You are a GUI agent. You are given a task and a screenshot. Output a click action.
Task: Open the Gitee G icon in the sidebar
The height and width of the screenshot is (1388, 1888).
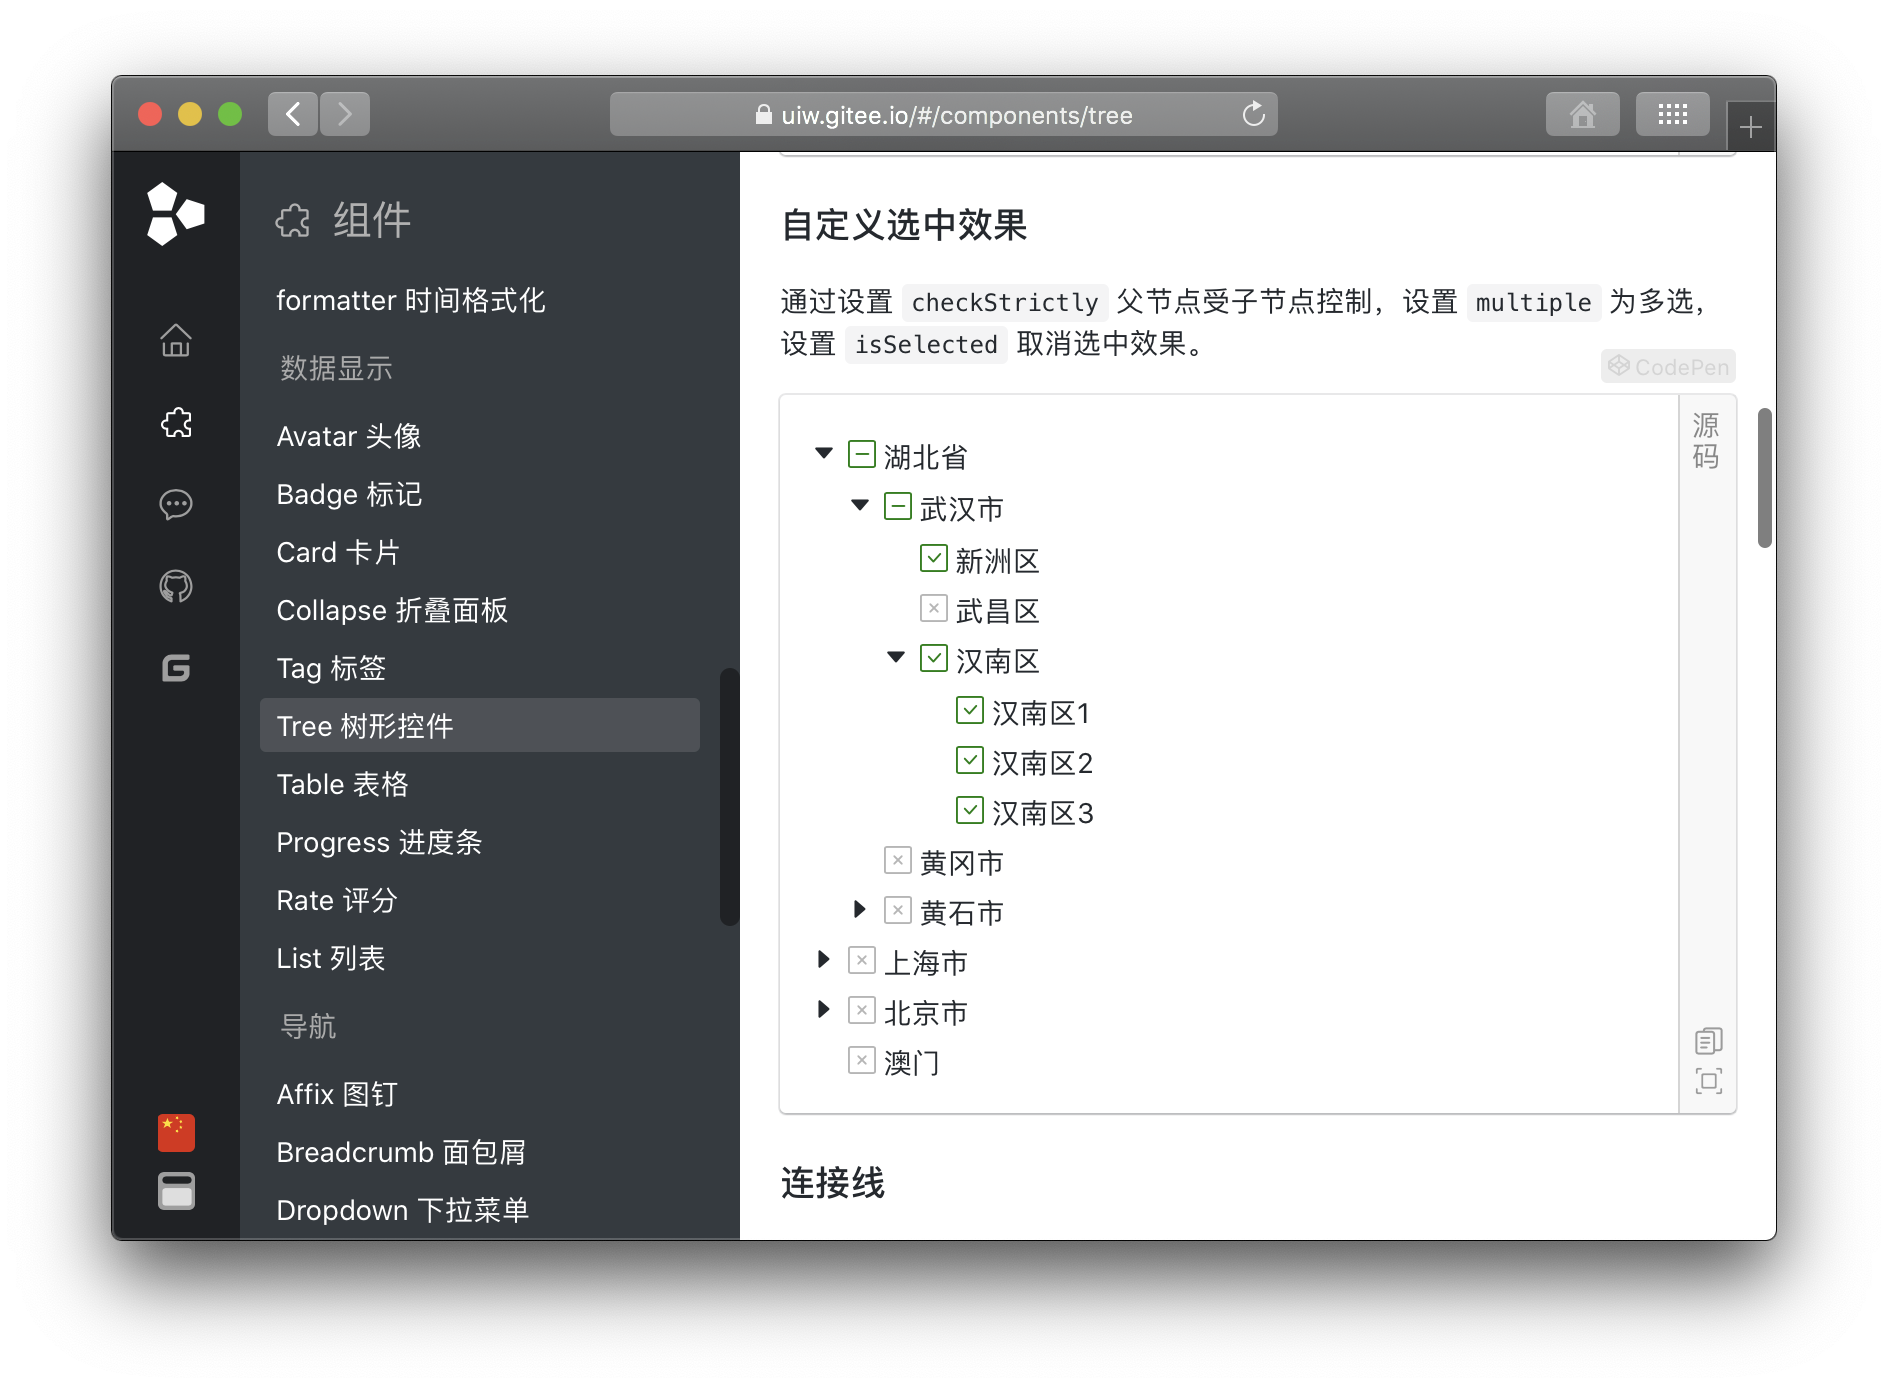tap(176, 668)
